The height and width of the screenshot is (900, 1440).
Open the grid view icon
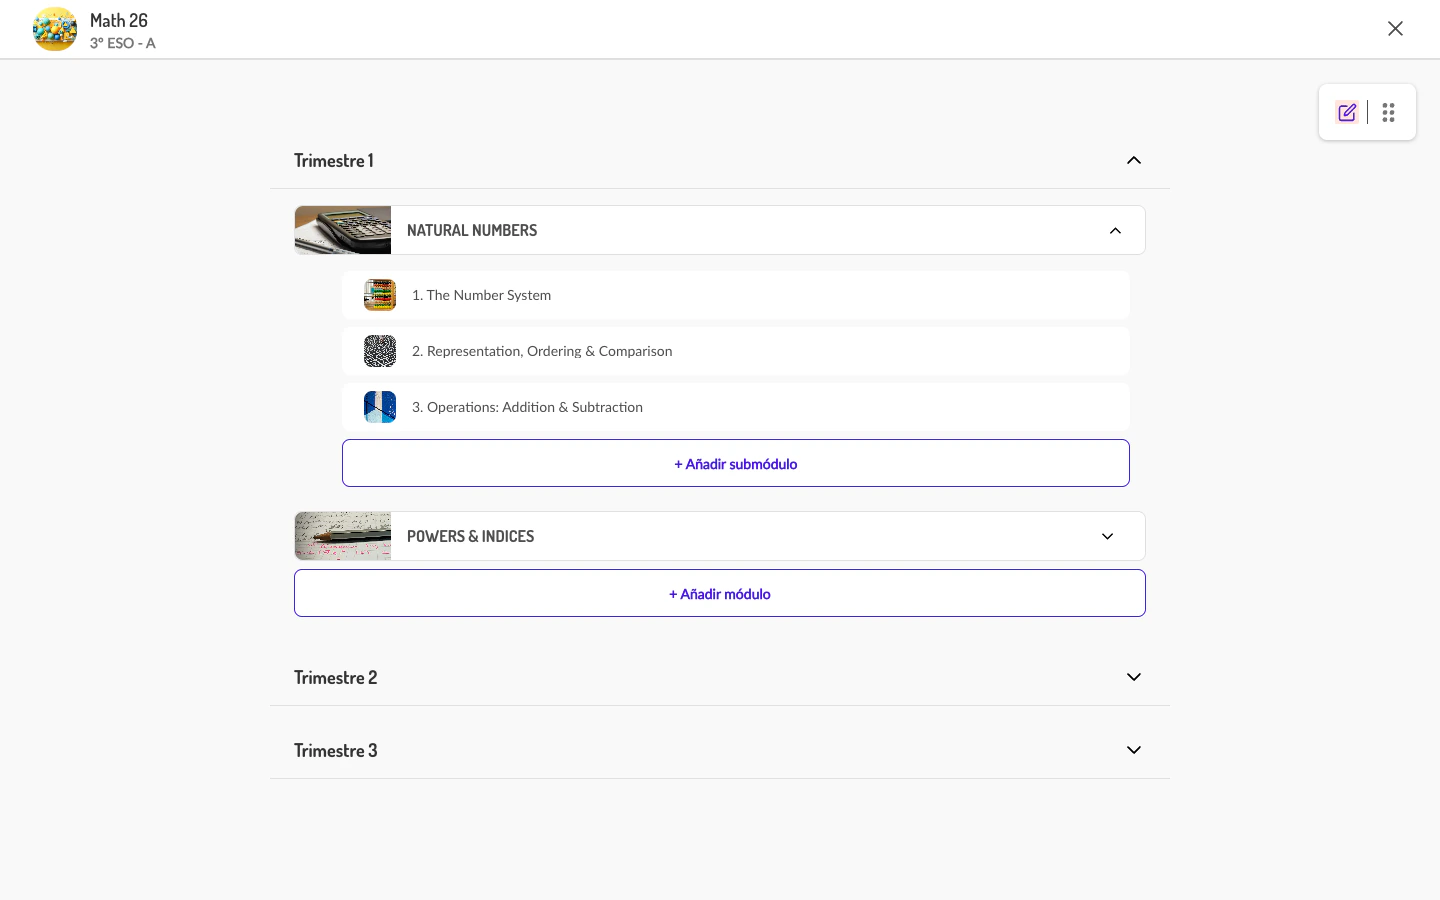[1388, 112]
